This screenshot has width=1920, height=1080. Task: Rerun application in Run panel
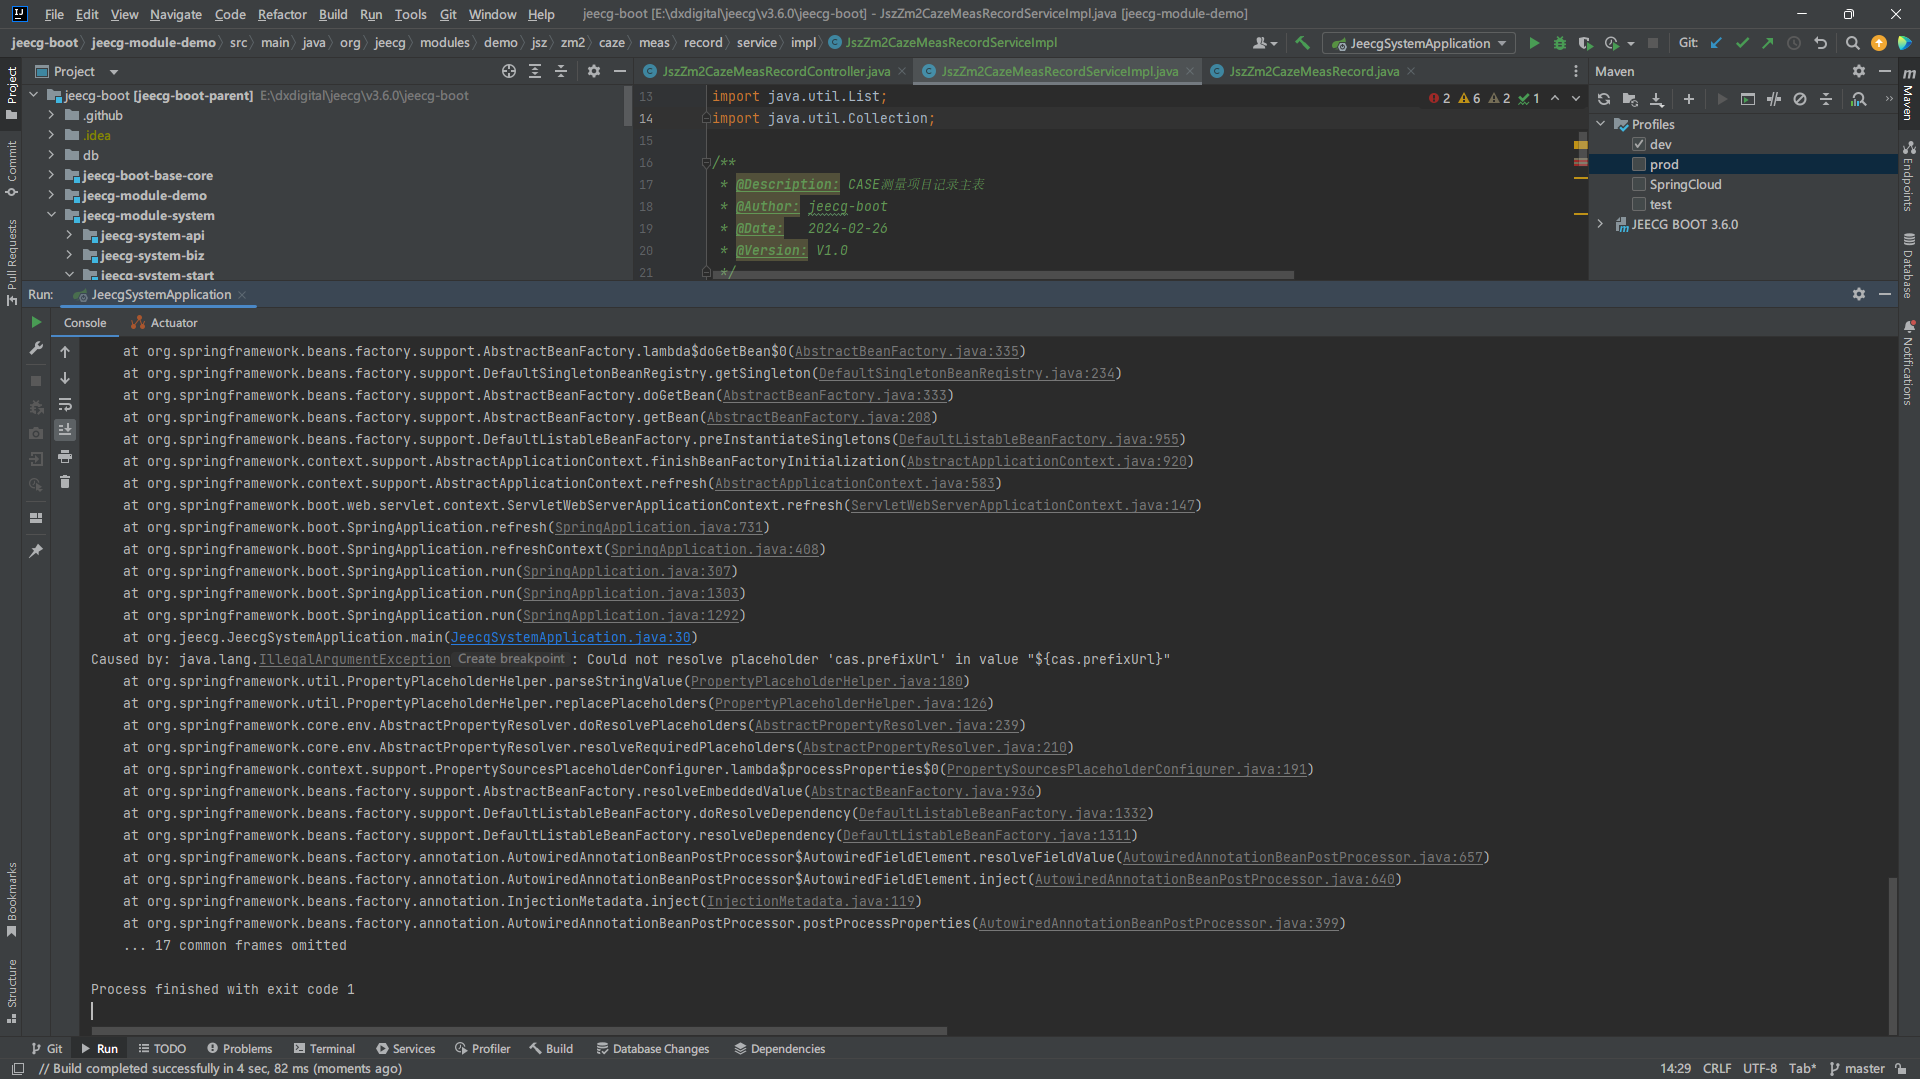(36, 322)
